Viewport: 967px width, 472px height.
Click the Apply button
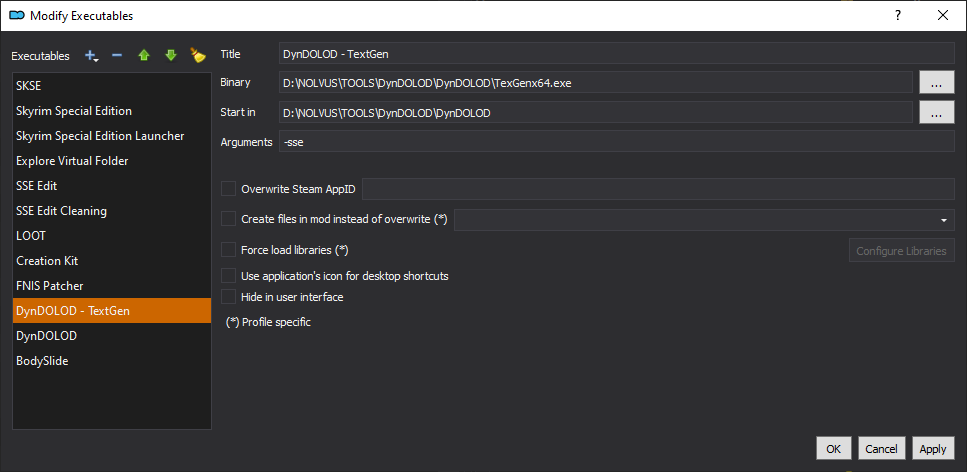(933, 449)
